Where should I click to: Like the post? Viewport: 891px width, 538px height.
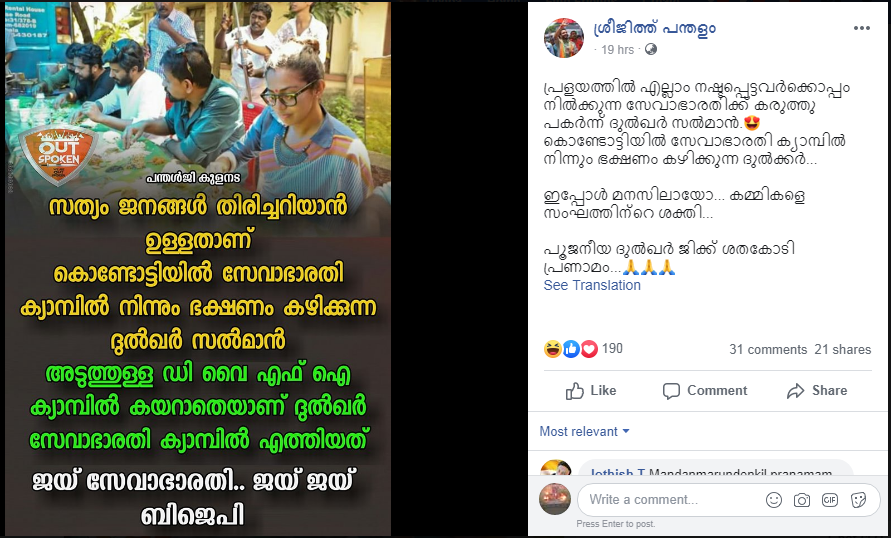[591, 391]
